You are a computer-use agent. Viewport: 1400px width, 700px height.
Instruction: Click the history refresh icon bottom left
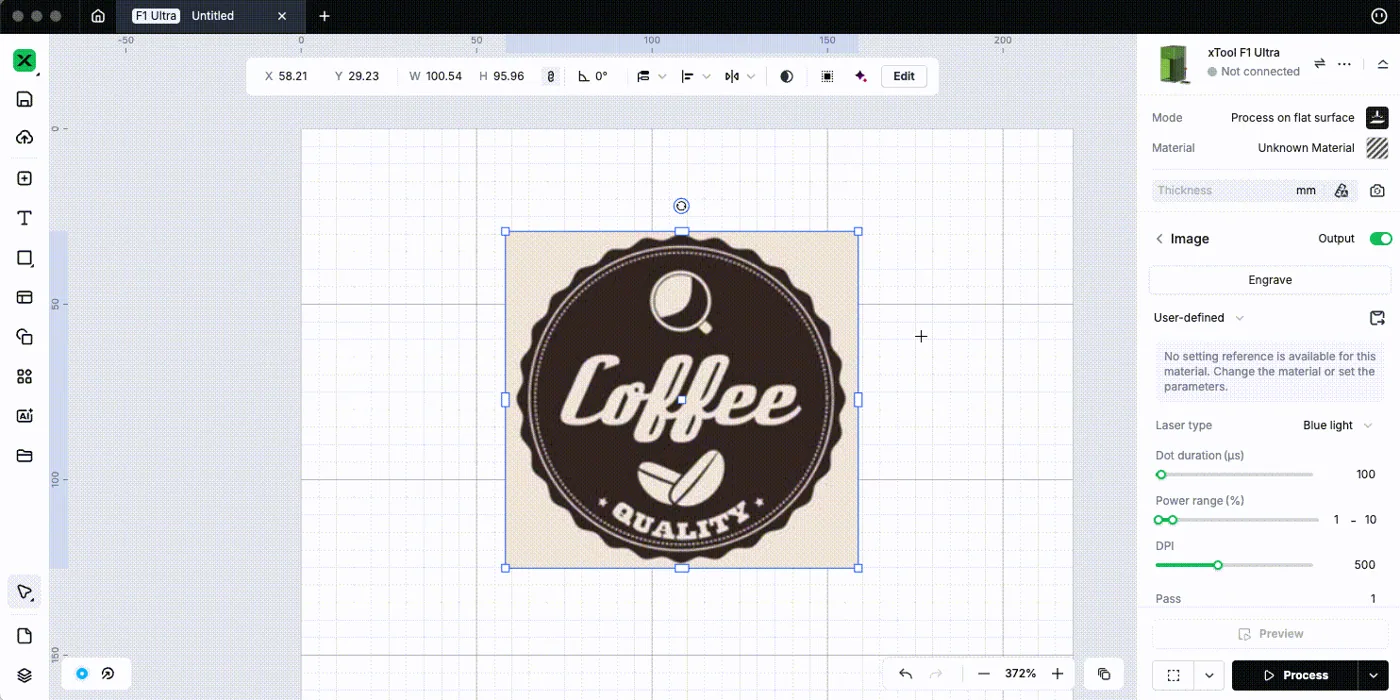[108, 674]
